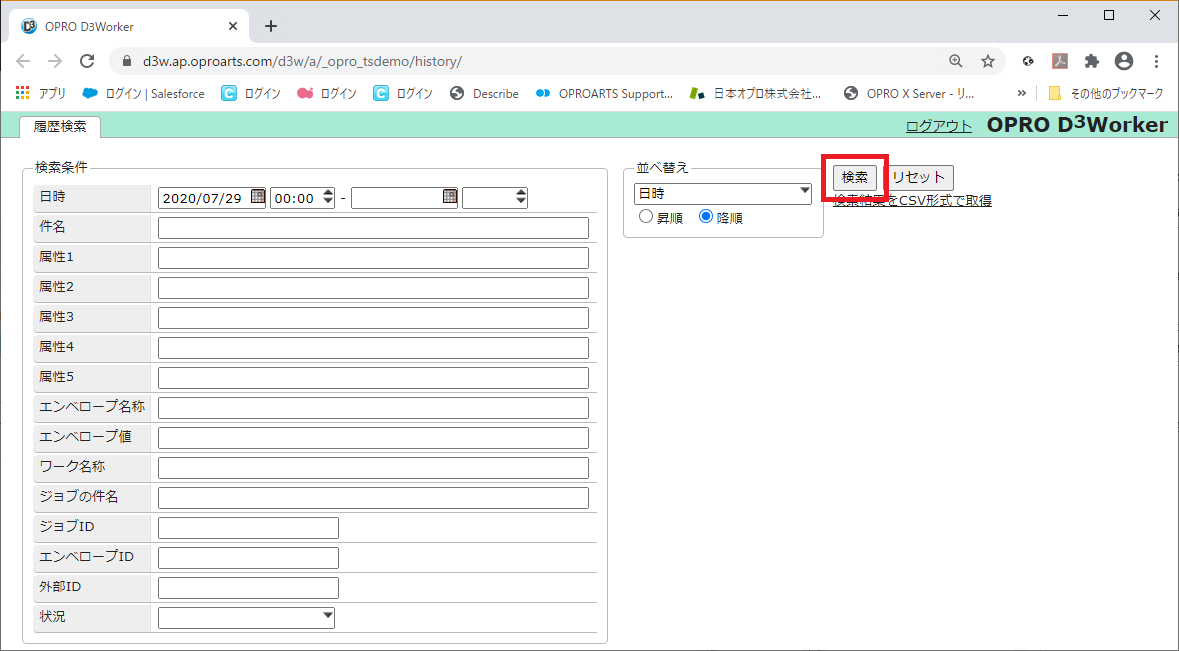This screenshot has height=651, width=1179.
Task: Switch to the 履歴検索 tab
Action: tap(60, 126)
